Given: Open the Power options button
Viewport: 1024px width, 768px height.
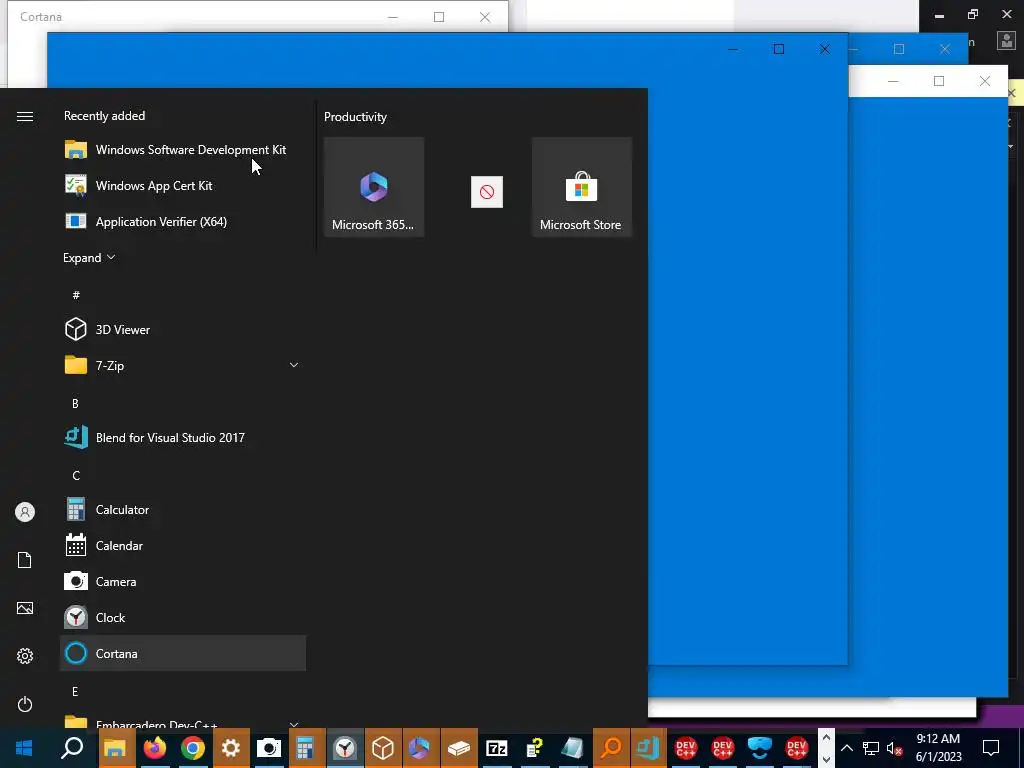Looking at the screenshot, I should point(25,704).
